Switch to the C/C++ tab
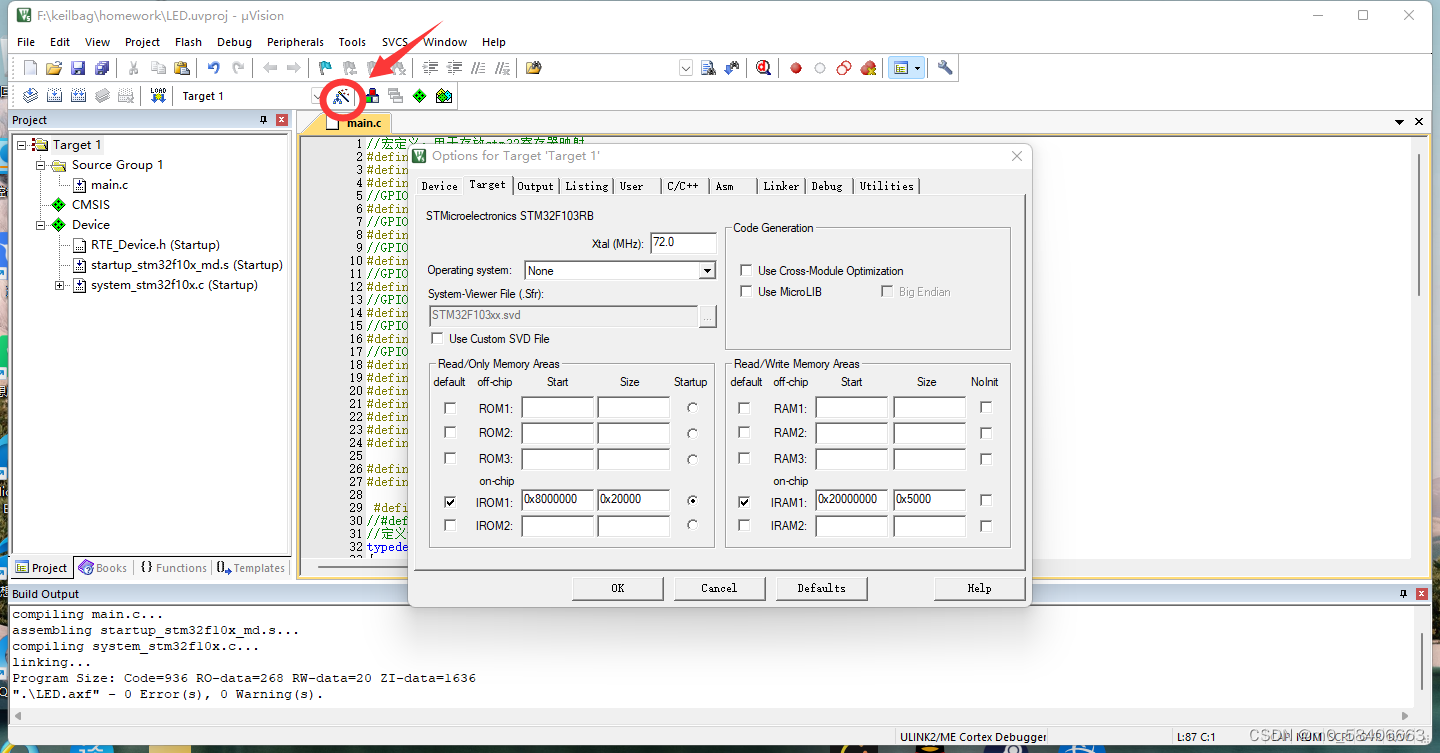 click(x=683, y=186)
